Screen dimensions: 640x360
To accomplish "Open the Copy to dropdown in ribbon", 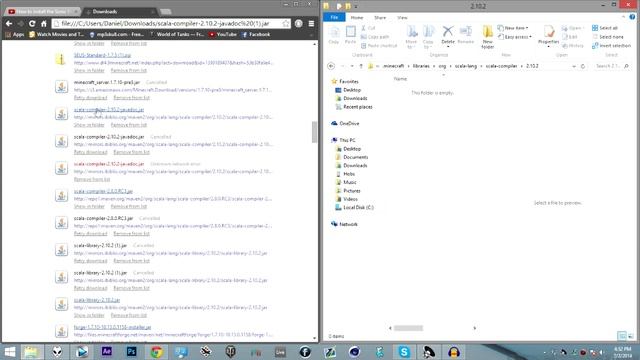I will 428,37.
